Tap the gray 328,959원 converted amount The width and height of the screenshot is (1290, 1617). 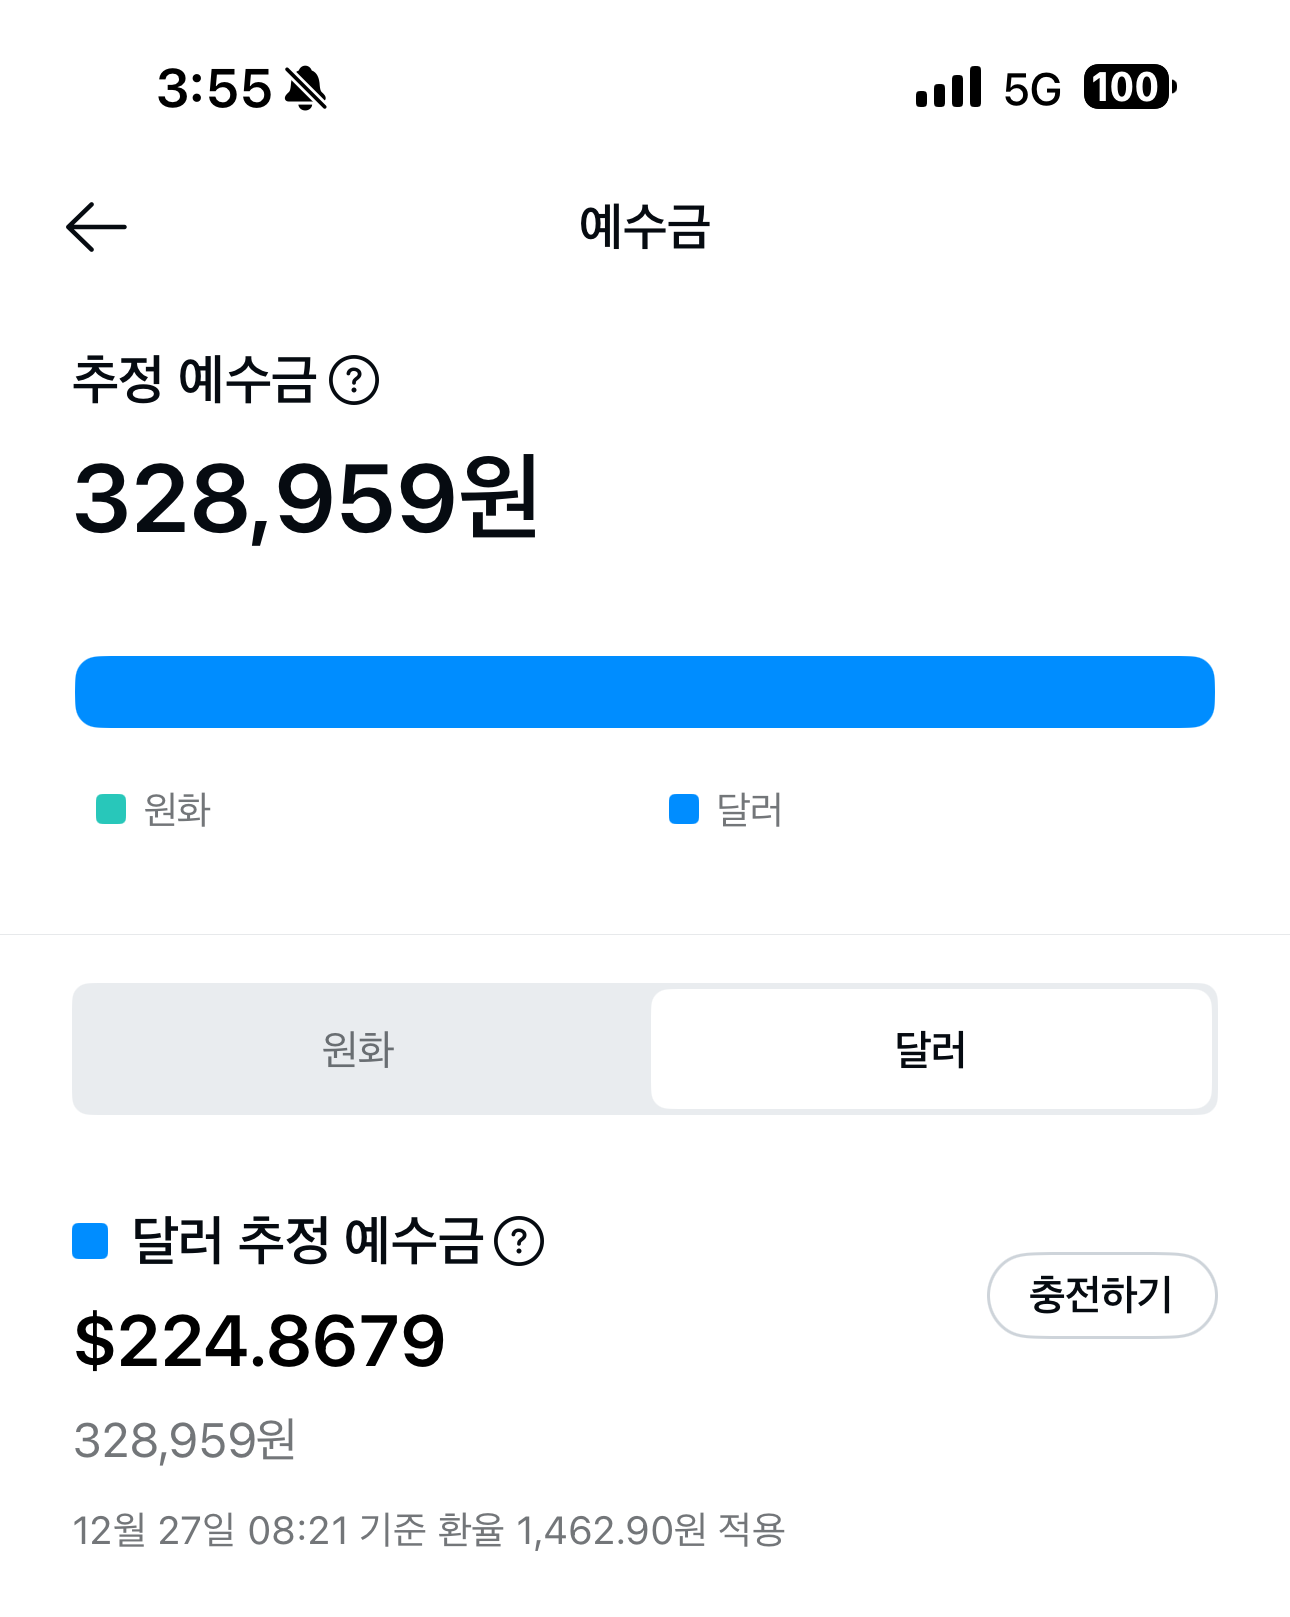185,1441
